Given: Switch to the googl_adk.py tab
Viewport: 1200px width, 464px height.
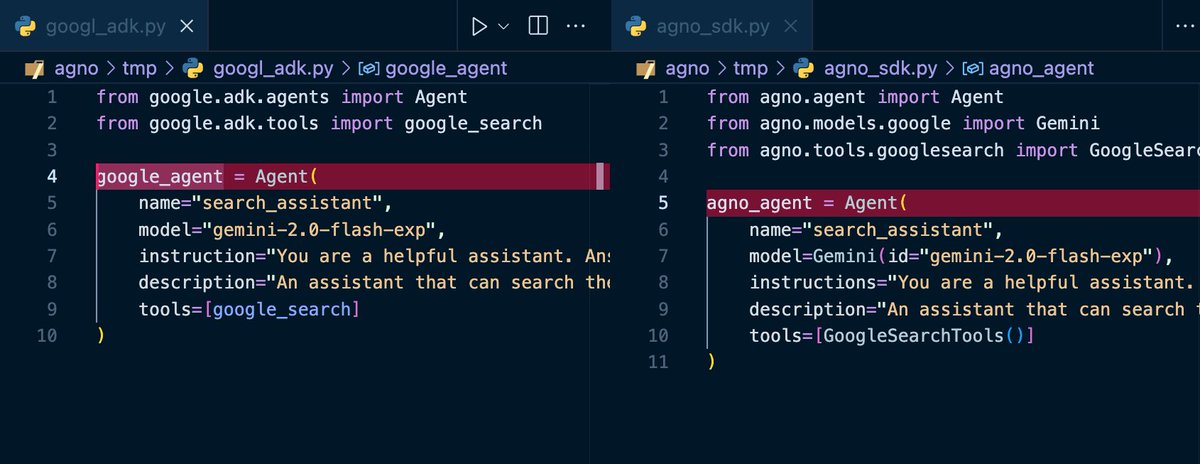Looking at the screenshot, I should click(104, 27).
